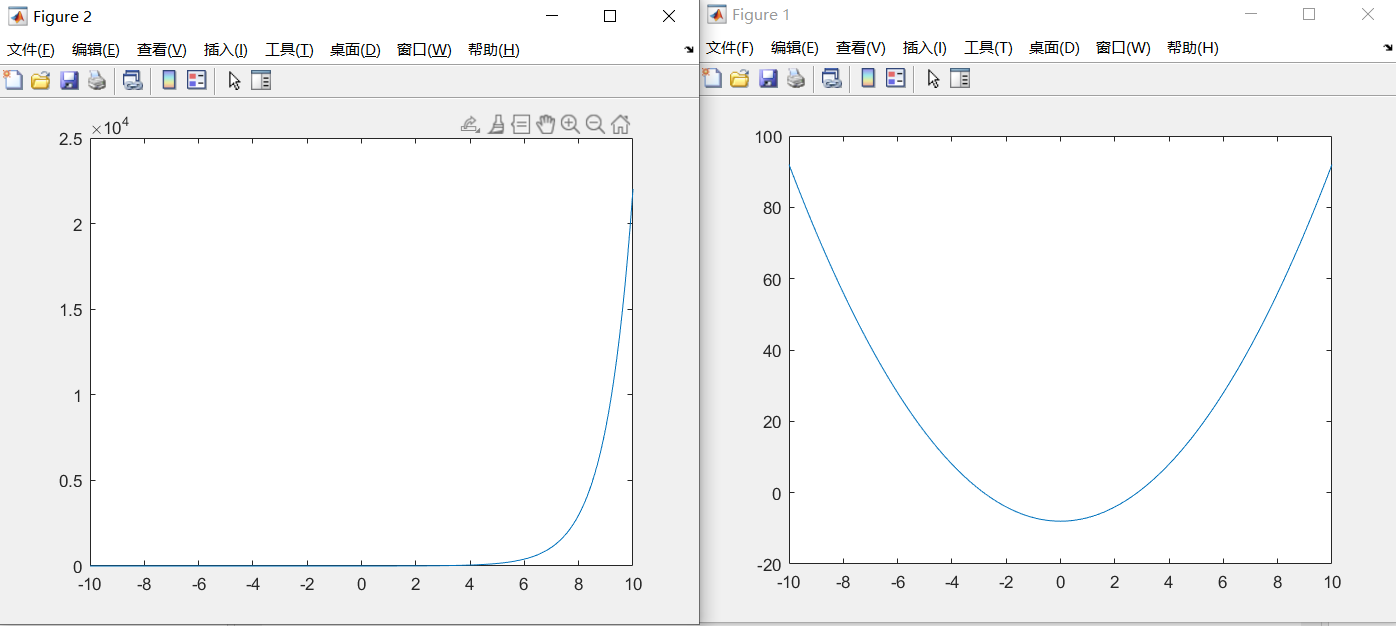
Task: Toggle data brushing with the brush icon
Action: point(496,124)
